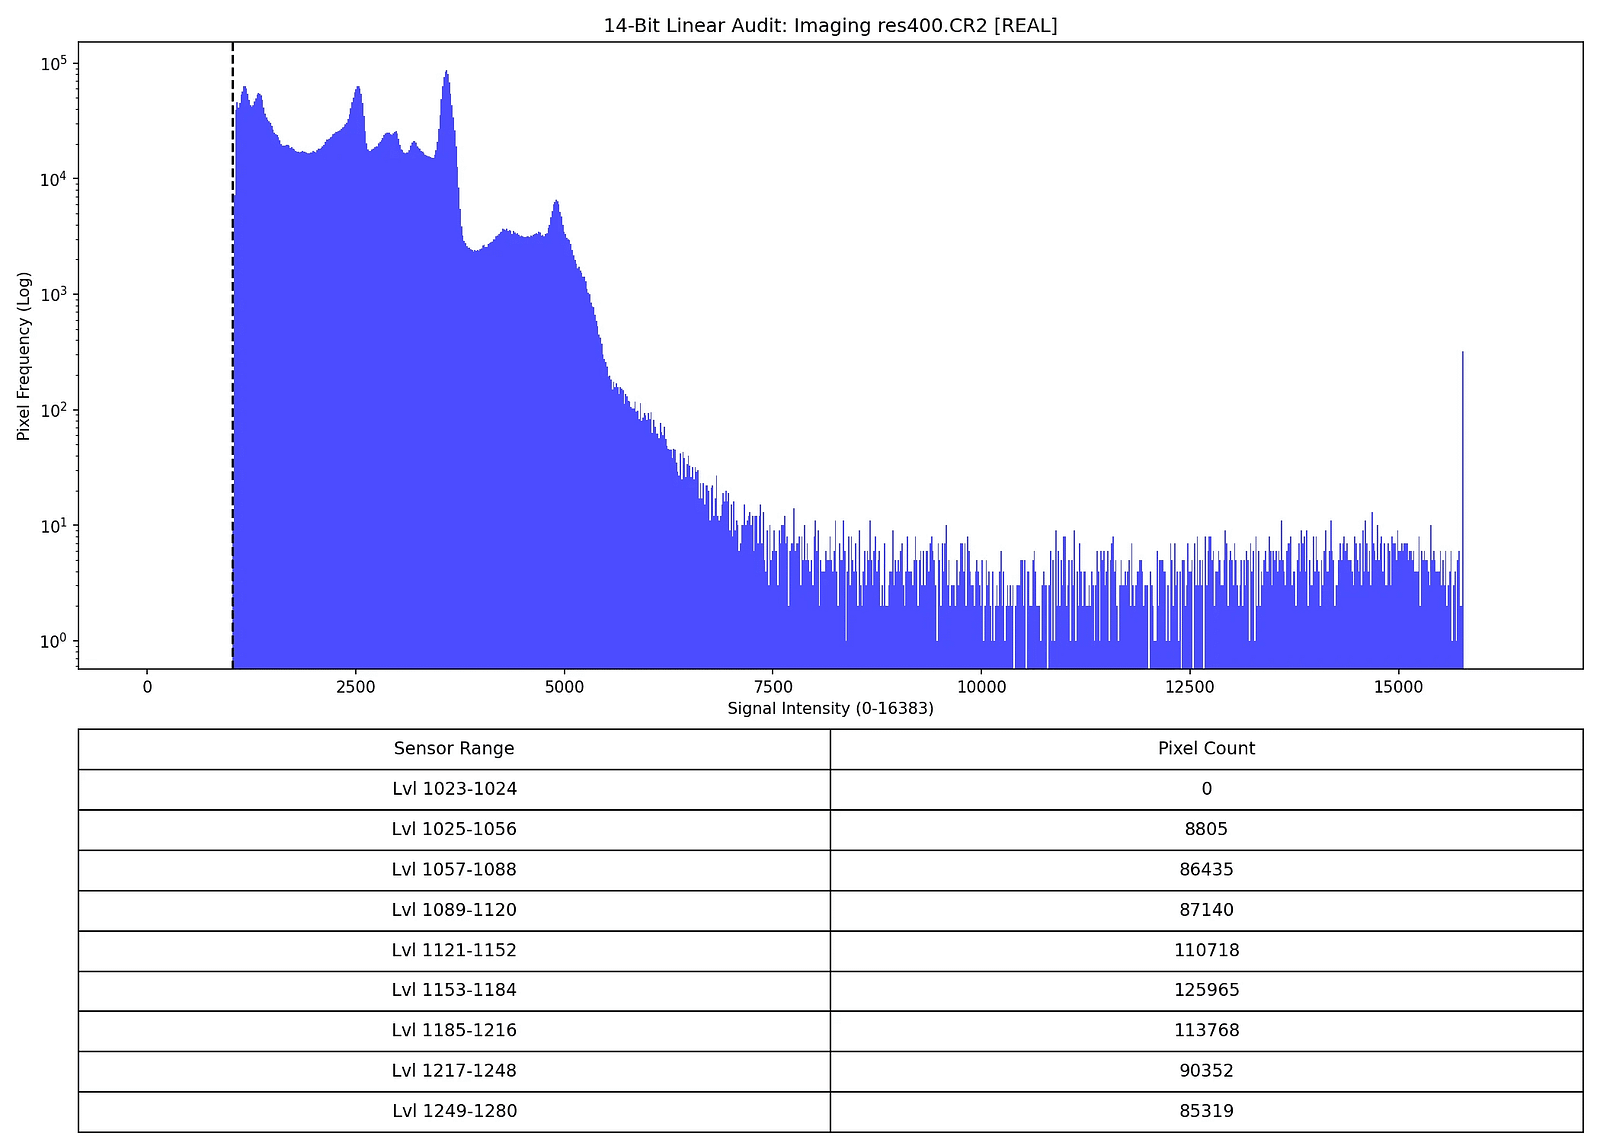Click the row labeled "Lvl 1185-1216"
The height and width of the screenshot is (1143, 1600).
tap(455, 1030)
